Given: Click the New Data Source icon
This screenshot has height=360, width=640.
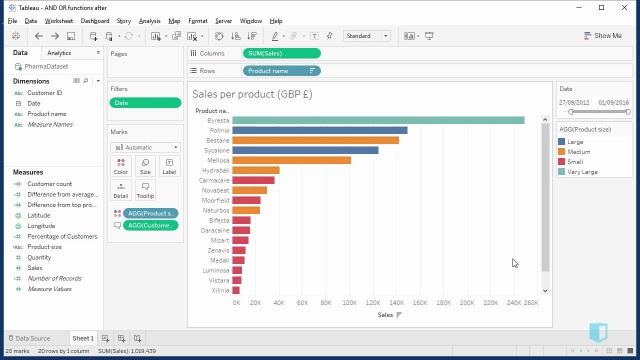Looking at the screenshot, I should coord(93,36).
